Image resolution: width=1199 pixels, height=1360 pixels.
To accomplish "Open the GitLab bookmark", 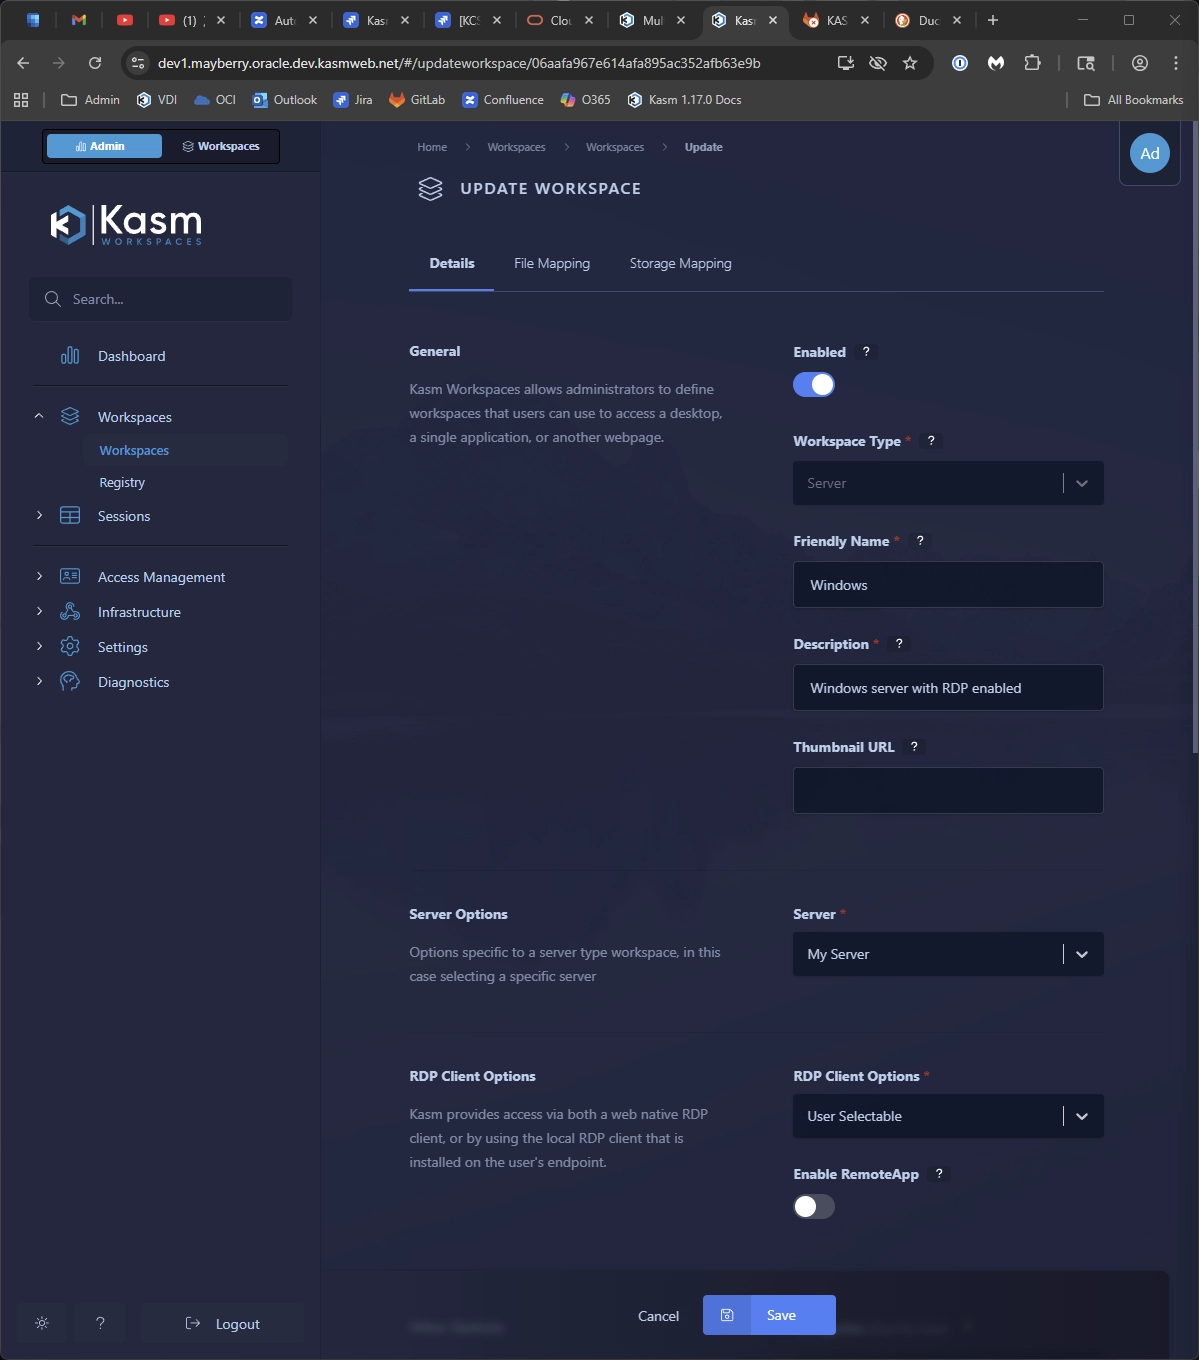I will point(417,100).
